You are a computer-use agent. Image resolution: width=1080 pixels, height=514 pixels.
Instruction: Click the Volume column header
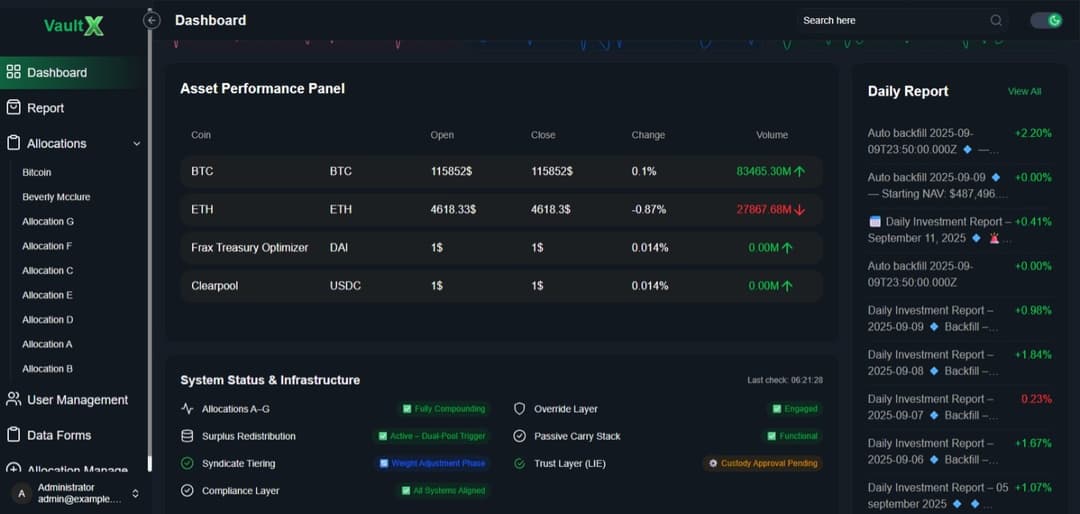coord(772,135)
